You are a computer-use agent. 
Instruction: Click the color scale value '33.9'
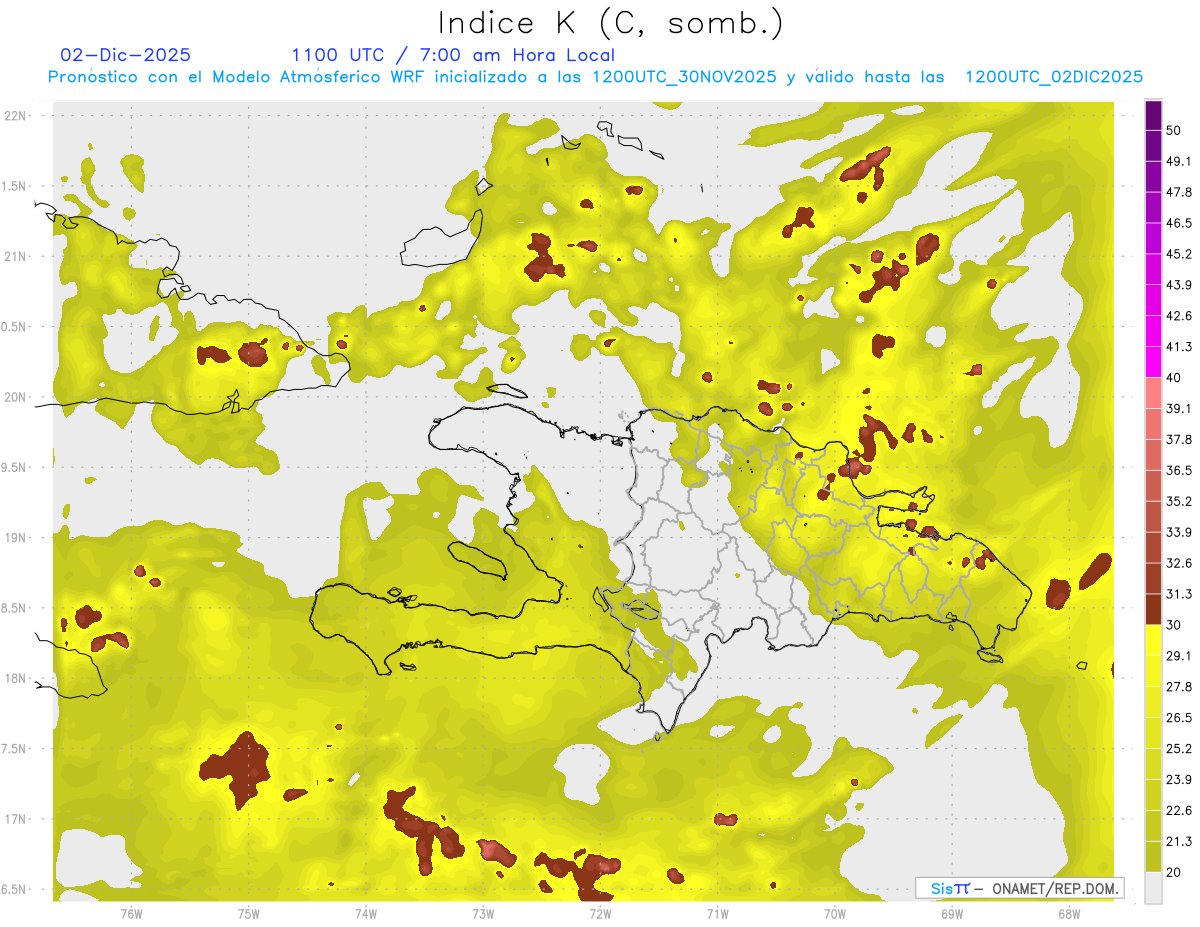1179,532
